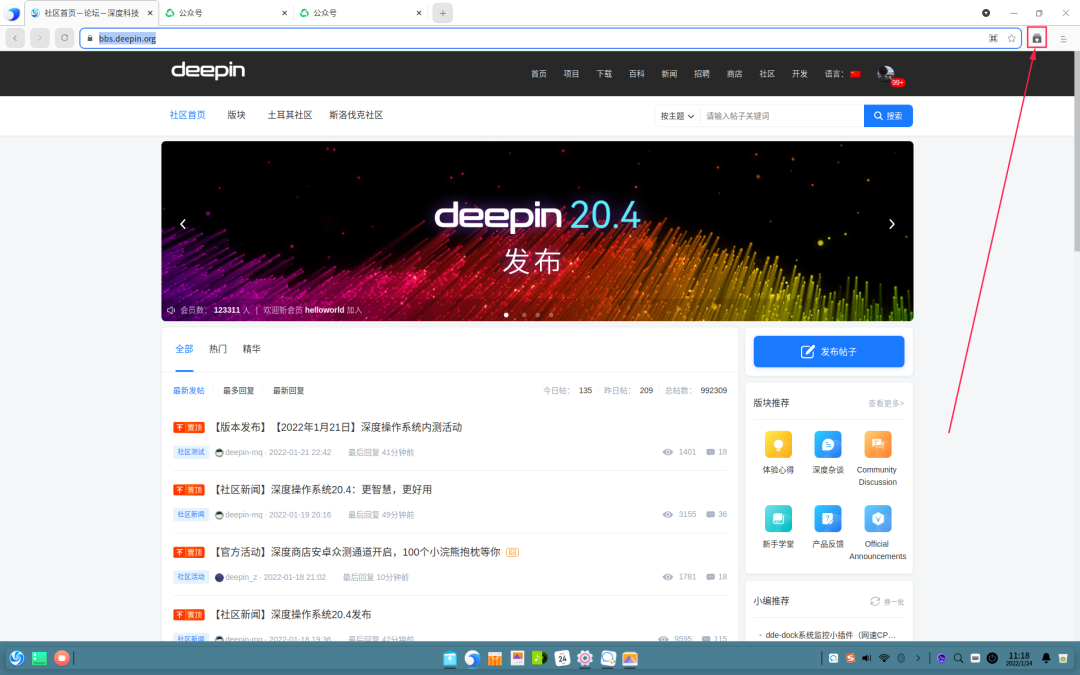Open the 深度杂谈 forum section icon
1080x675 pixels.
pyautogui.click(x=828, y=445)
